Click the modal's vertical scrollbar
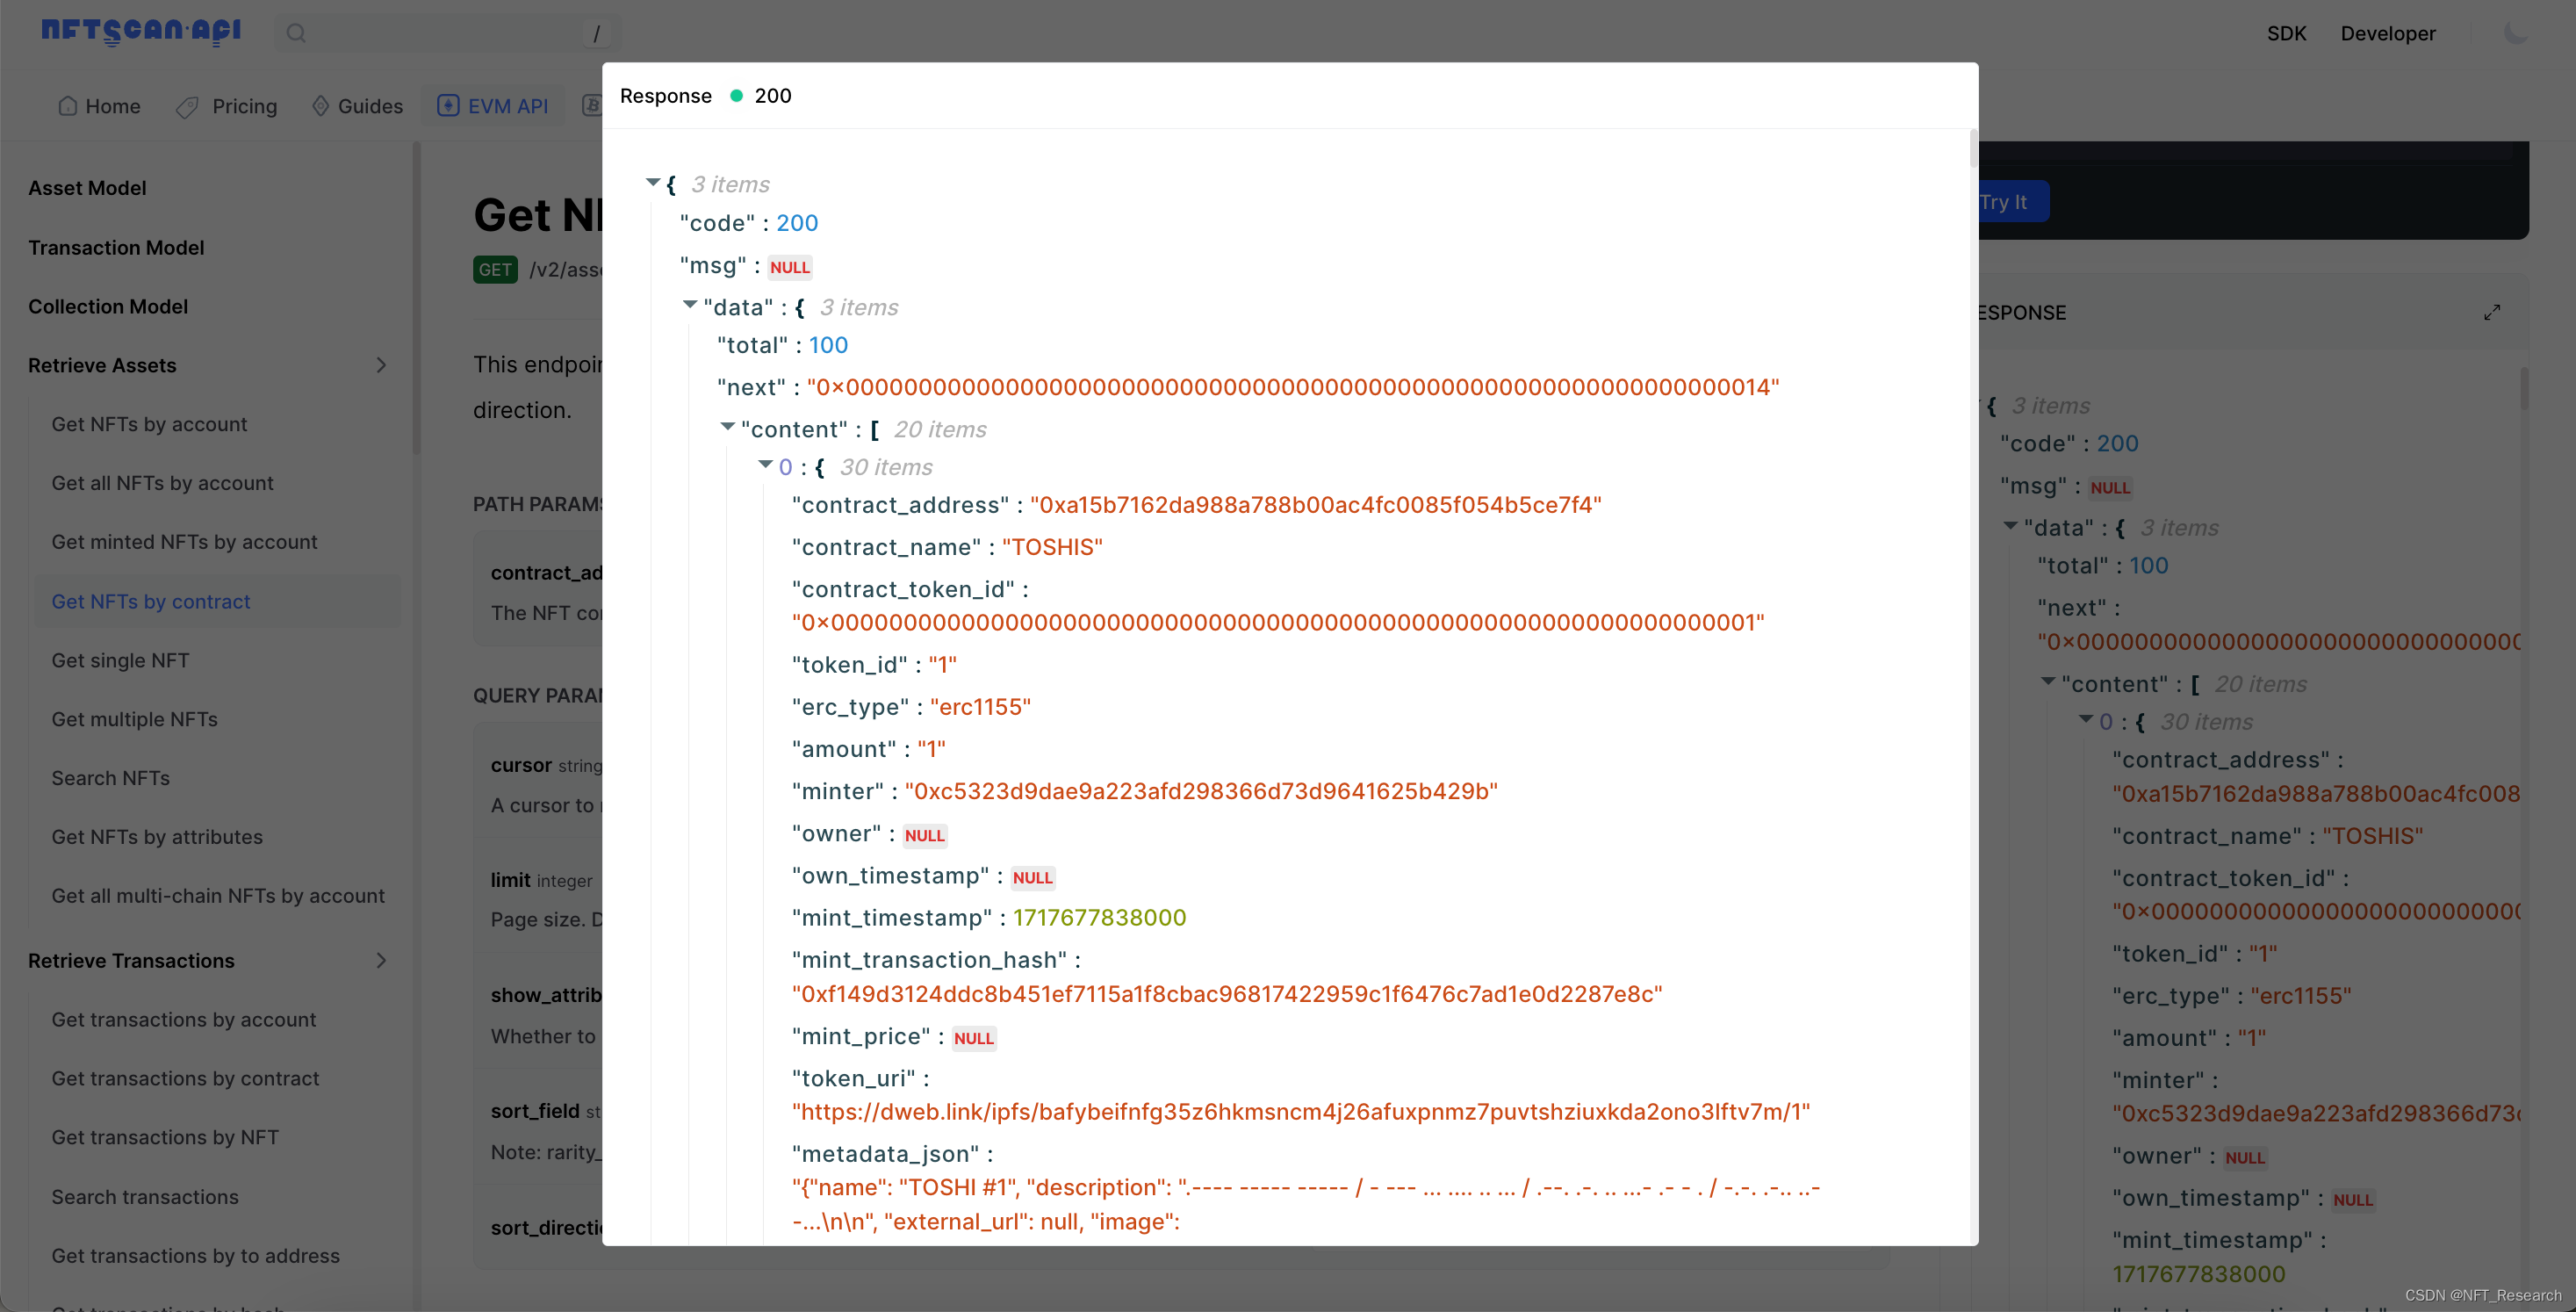 pos(1973,148)
